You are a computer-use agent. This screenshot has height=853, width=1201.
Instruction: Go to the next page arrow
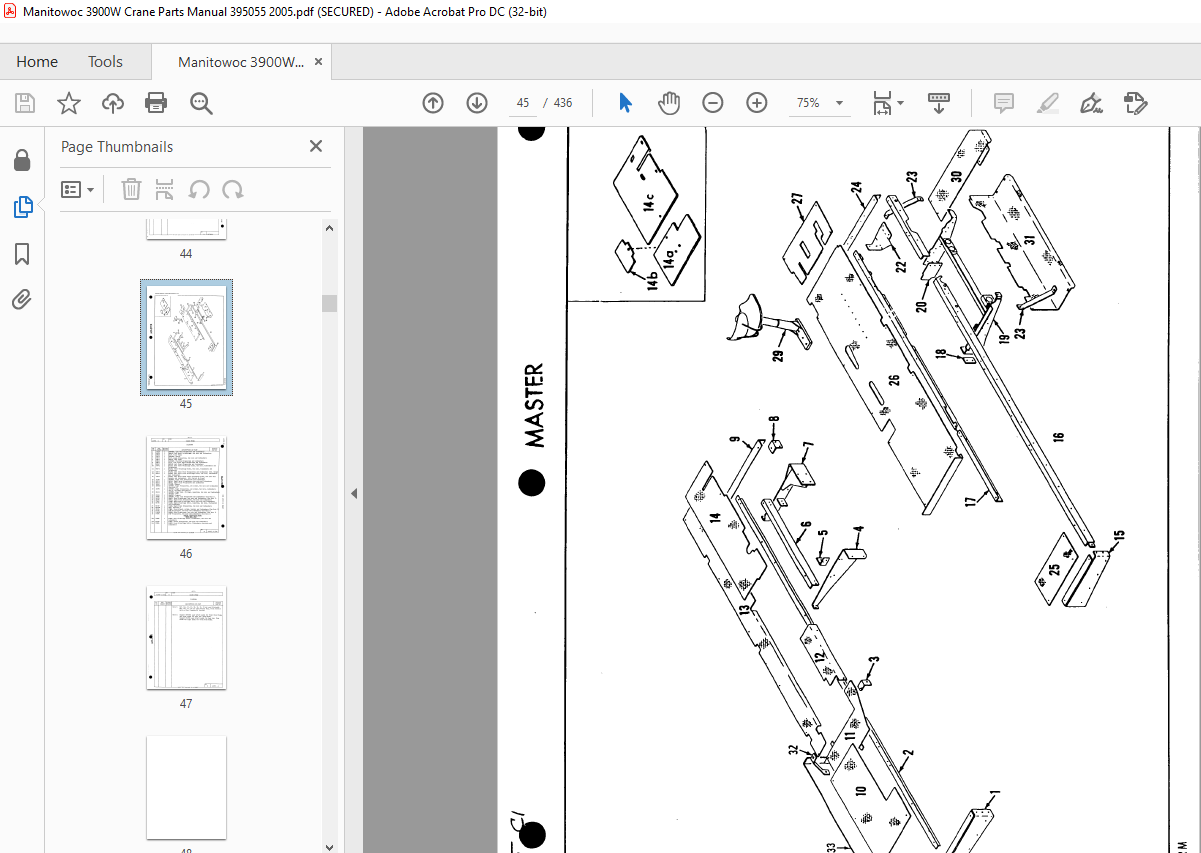point(477,103)
